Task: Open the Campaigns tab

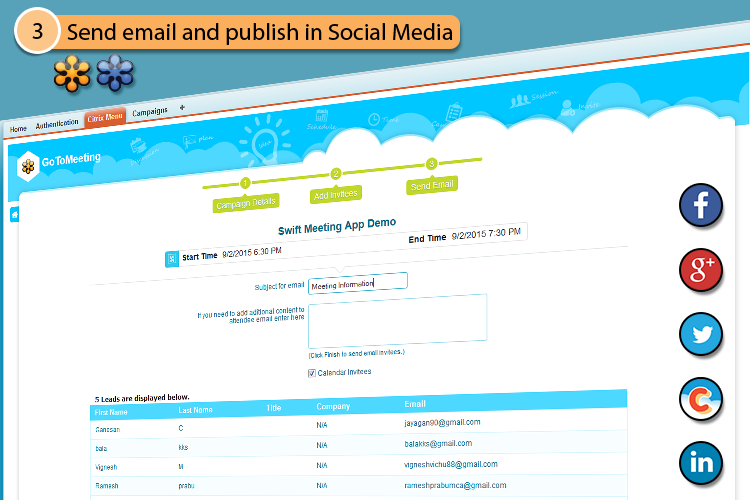Action: click(x=150, y=112)
